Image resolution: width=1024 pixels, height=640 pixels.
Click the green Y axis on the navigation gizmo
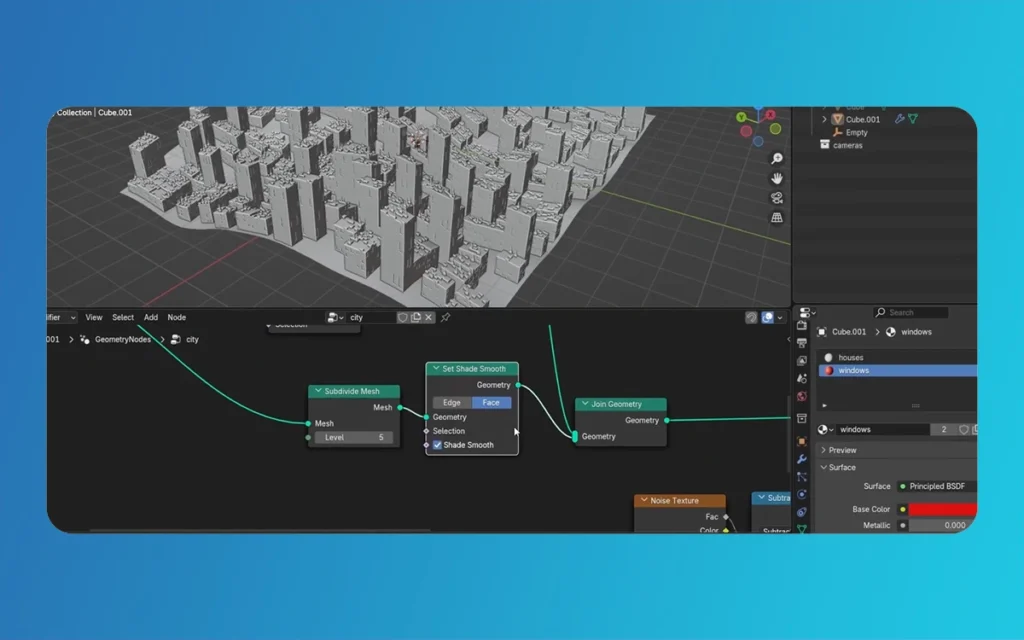pos(741,117)
